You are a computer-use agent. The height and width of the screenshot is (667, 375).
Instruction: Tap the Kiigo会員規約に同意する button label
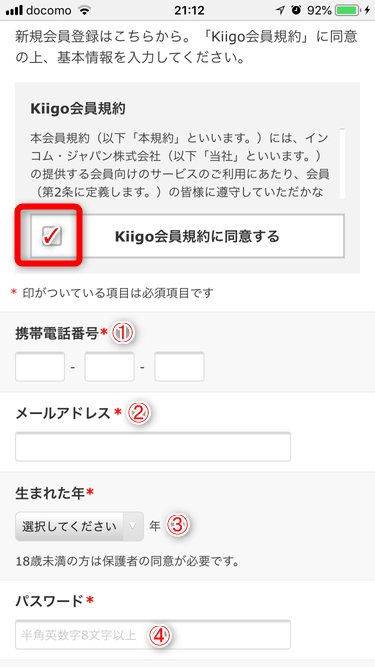[x=197, y=237]
